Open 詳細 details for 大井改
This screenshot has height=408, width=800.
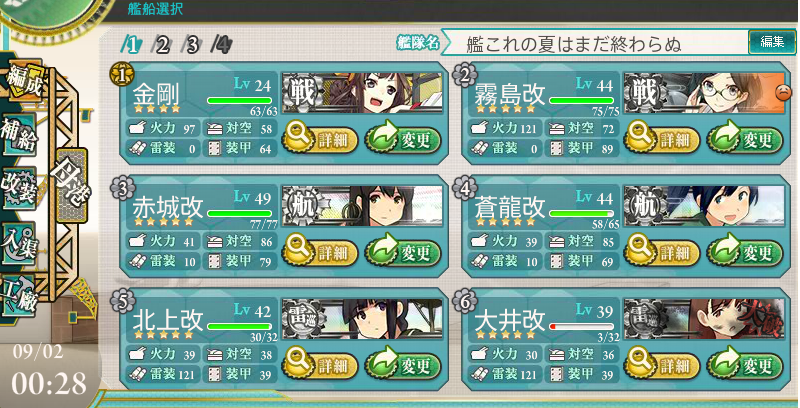[x=662, y=366]
